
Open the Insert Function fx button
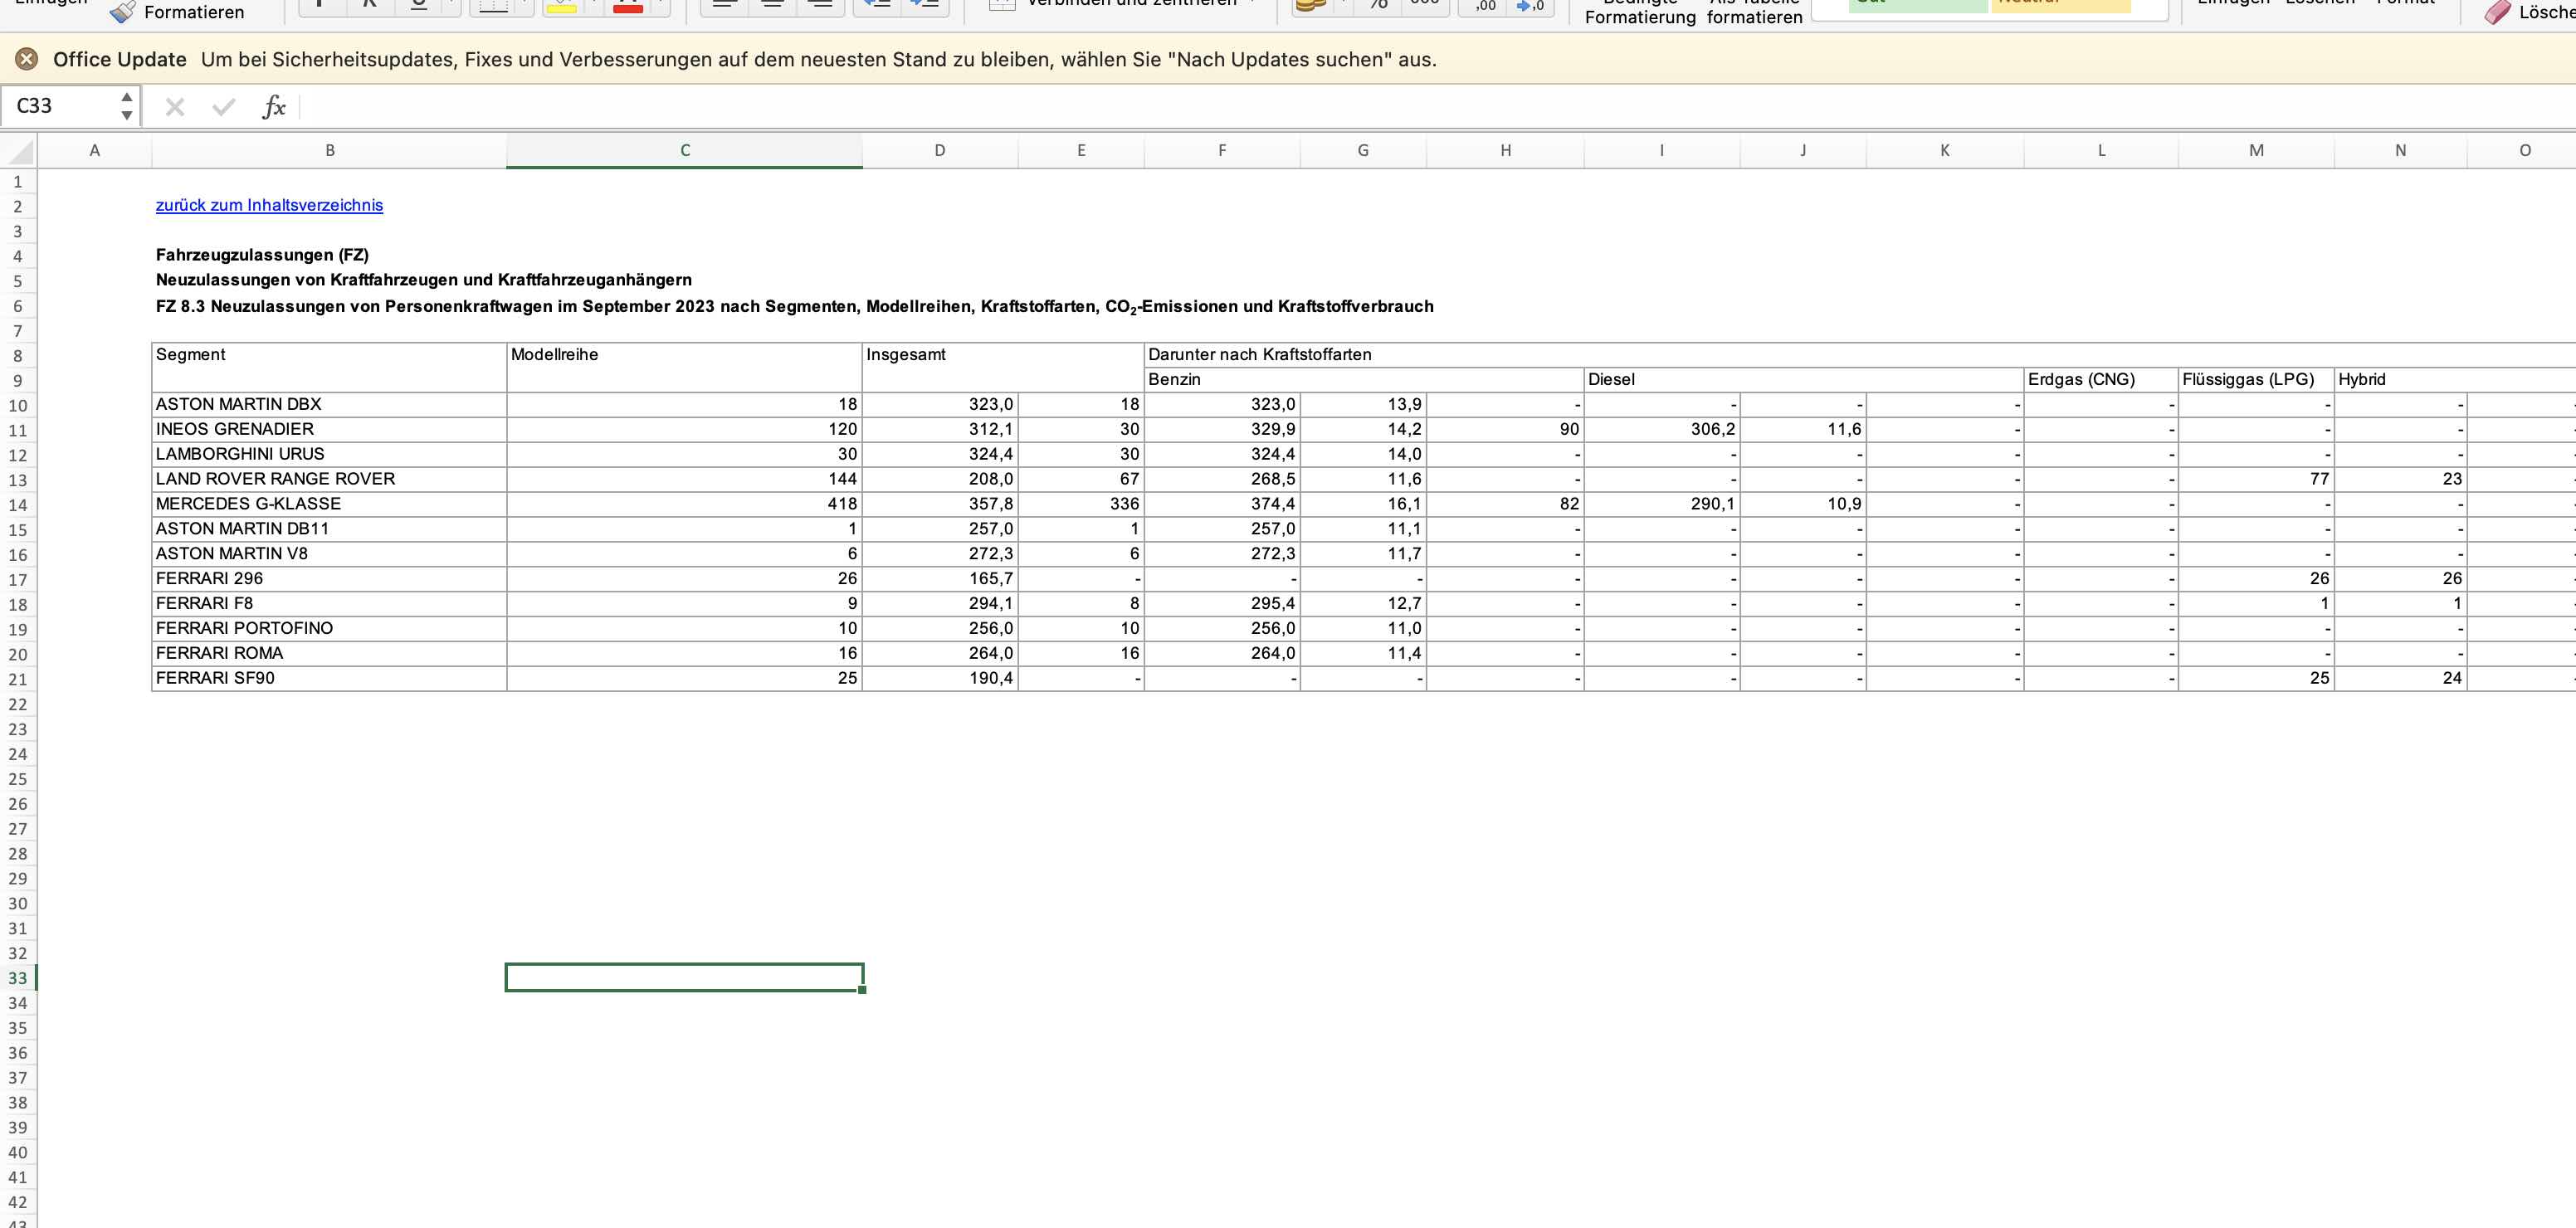pyautogui.click(x=273, y=106)
